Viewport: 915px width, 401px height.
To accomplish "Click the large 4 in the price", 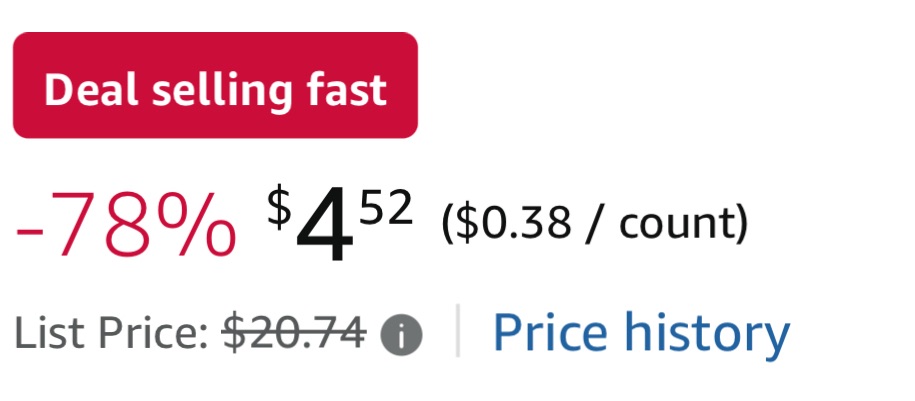I will tap(324, 231).
